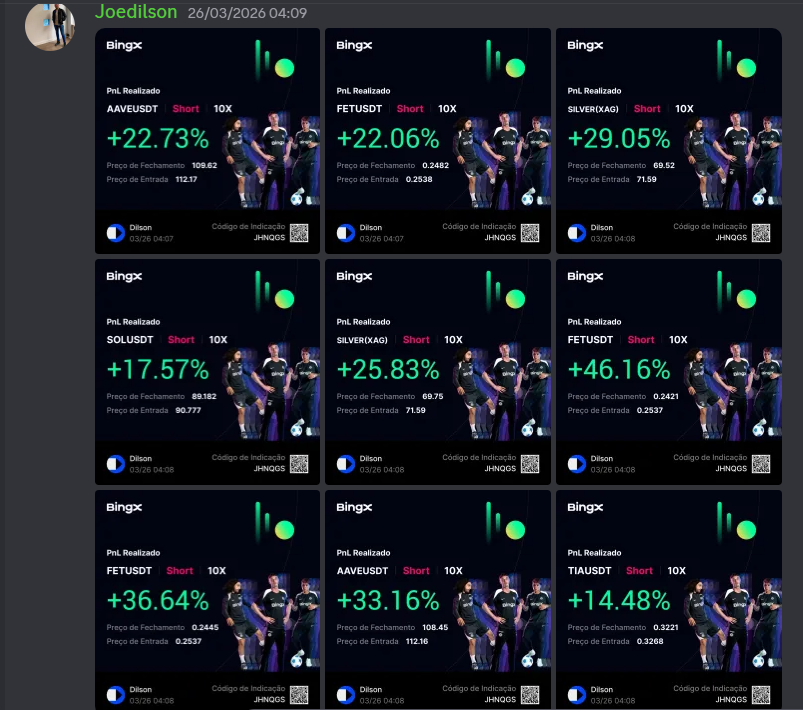Click the closing price 69.75
Screen dimensions: 803x710
[x=433, y=396]
